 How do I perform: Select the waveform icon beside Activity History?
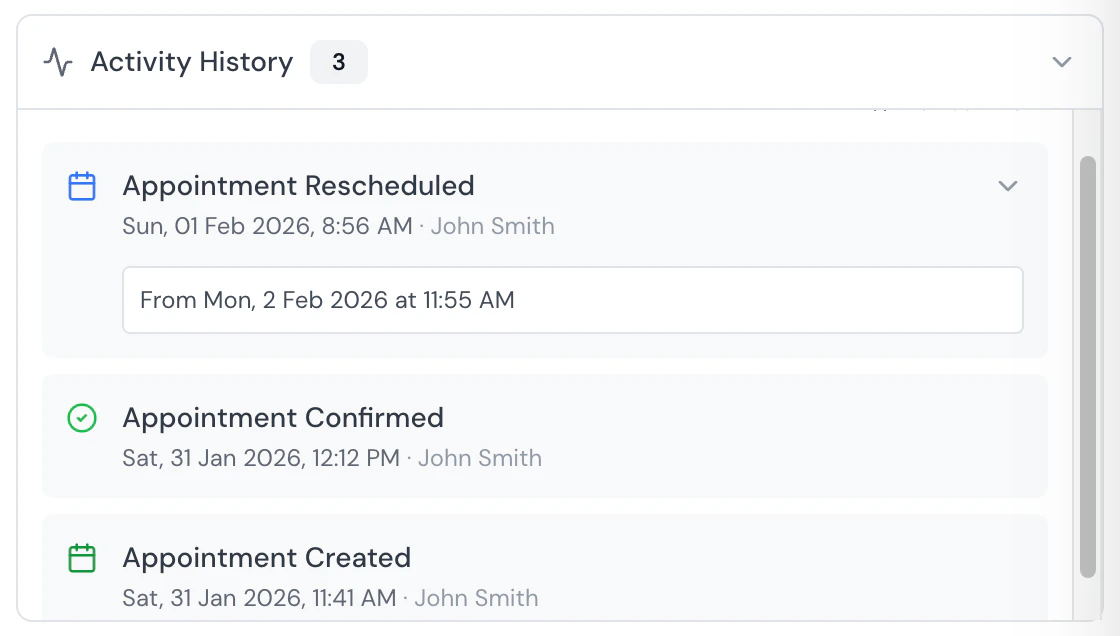[59, 61]
